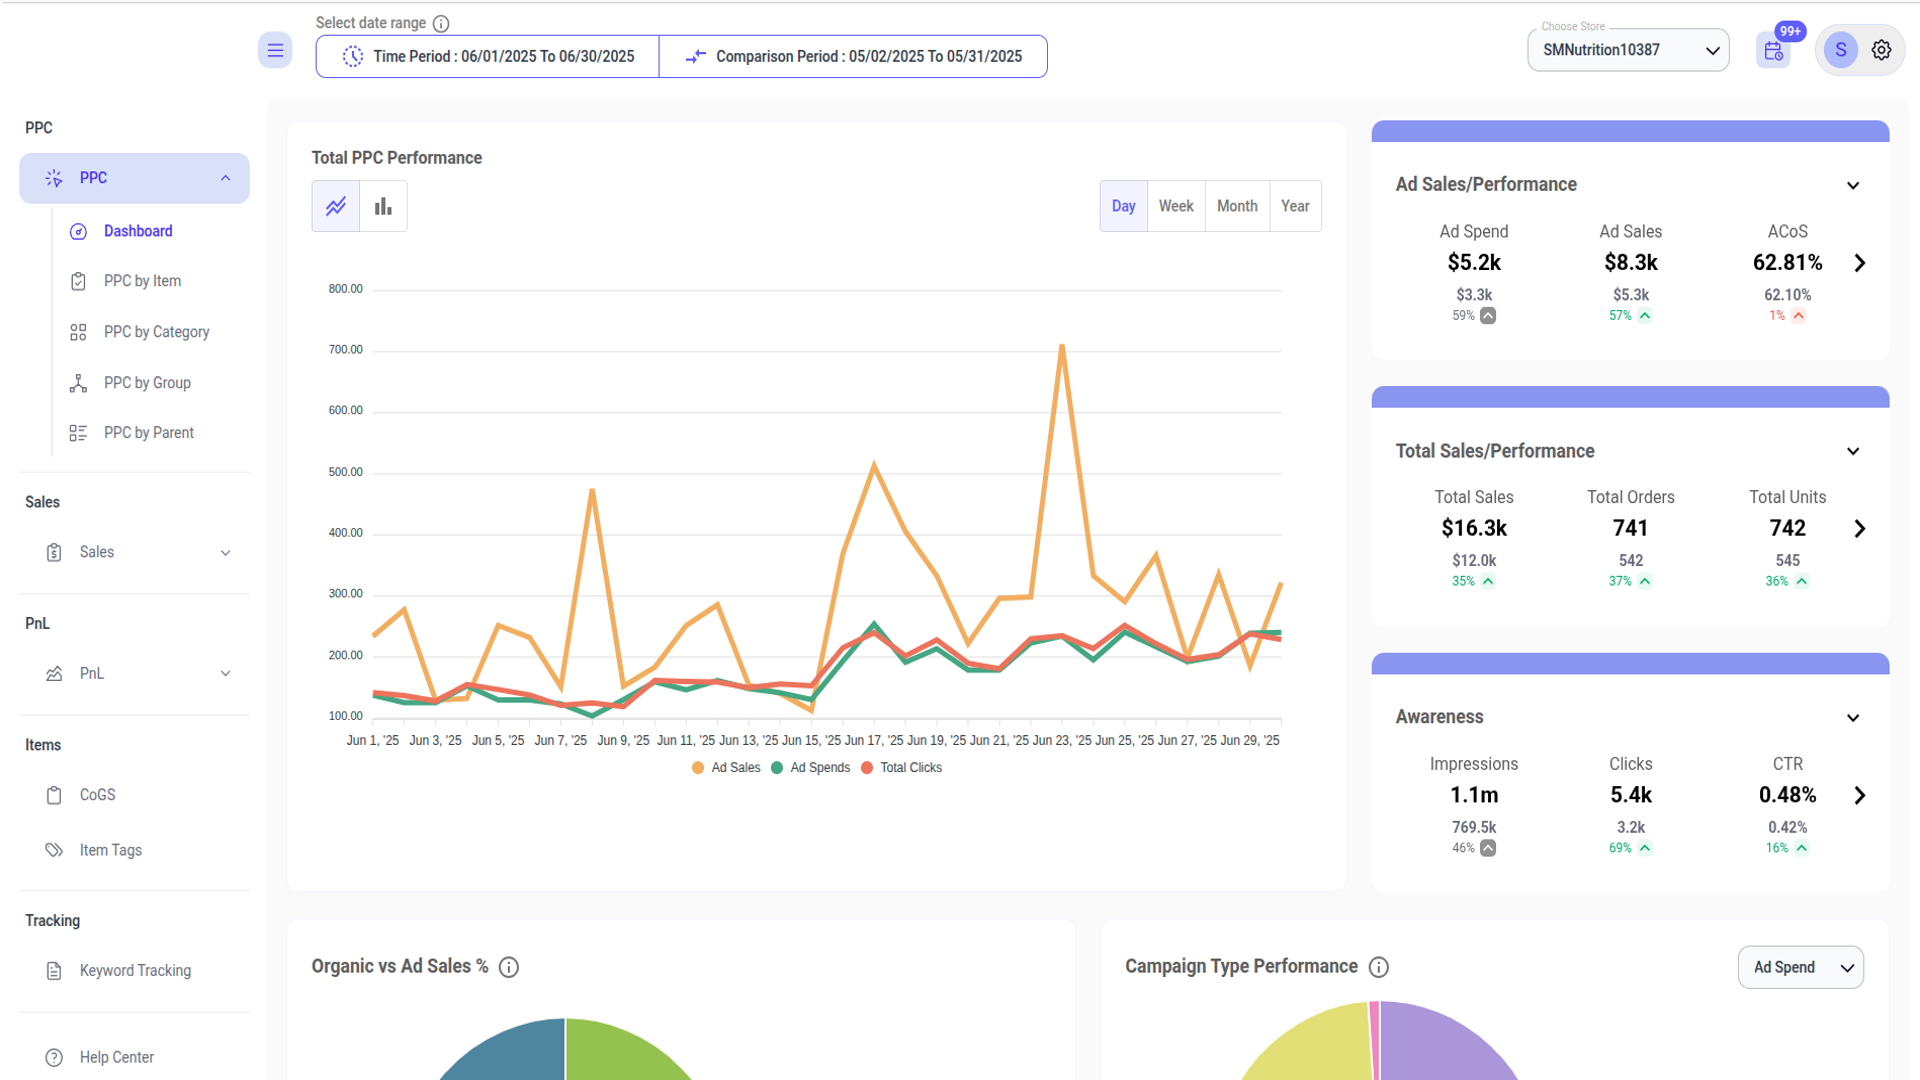Go to PPC by Group
Image resolution: width=1920 pixels, height=1080 pixels.
(147, 383)
